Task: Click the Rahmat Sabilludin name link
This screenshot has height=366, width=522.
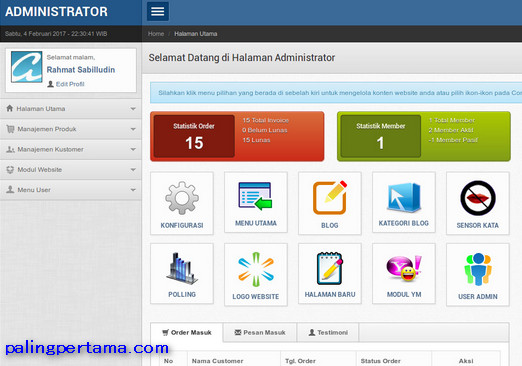Action: pyautogui.click(x=81, y=70)
